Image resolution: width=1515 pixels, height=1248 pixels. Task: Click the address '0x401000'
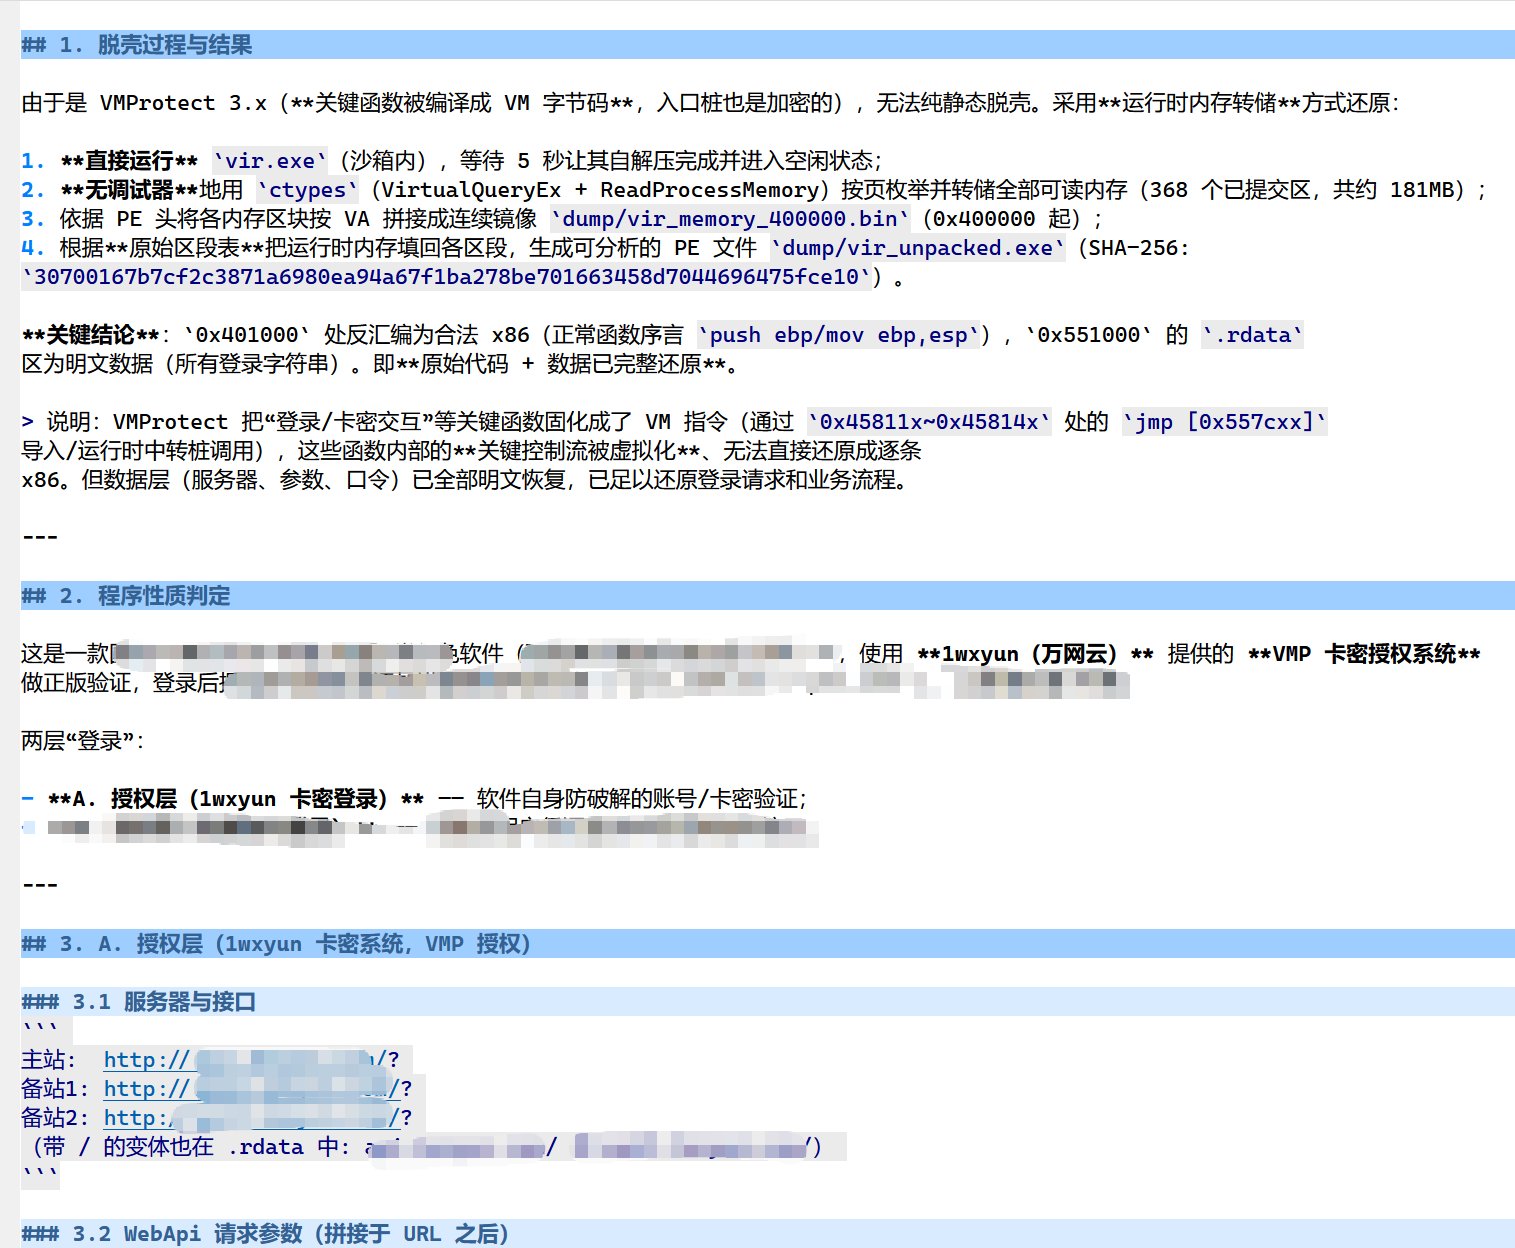(247, 335)
